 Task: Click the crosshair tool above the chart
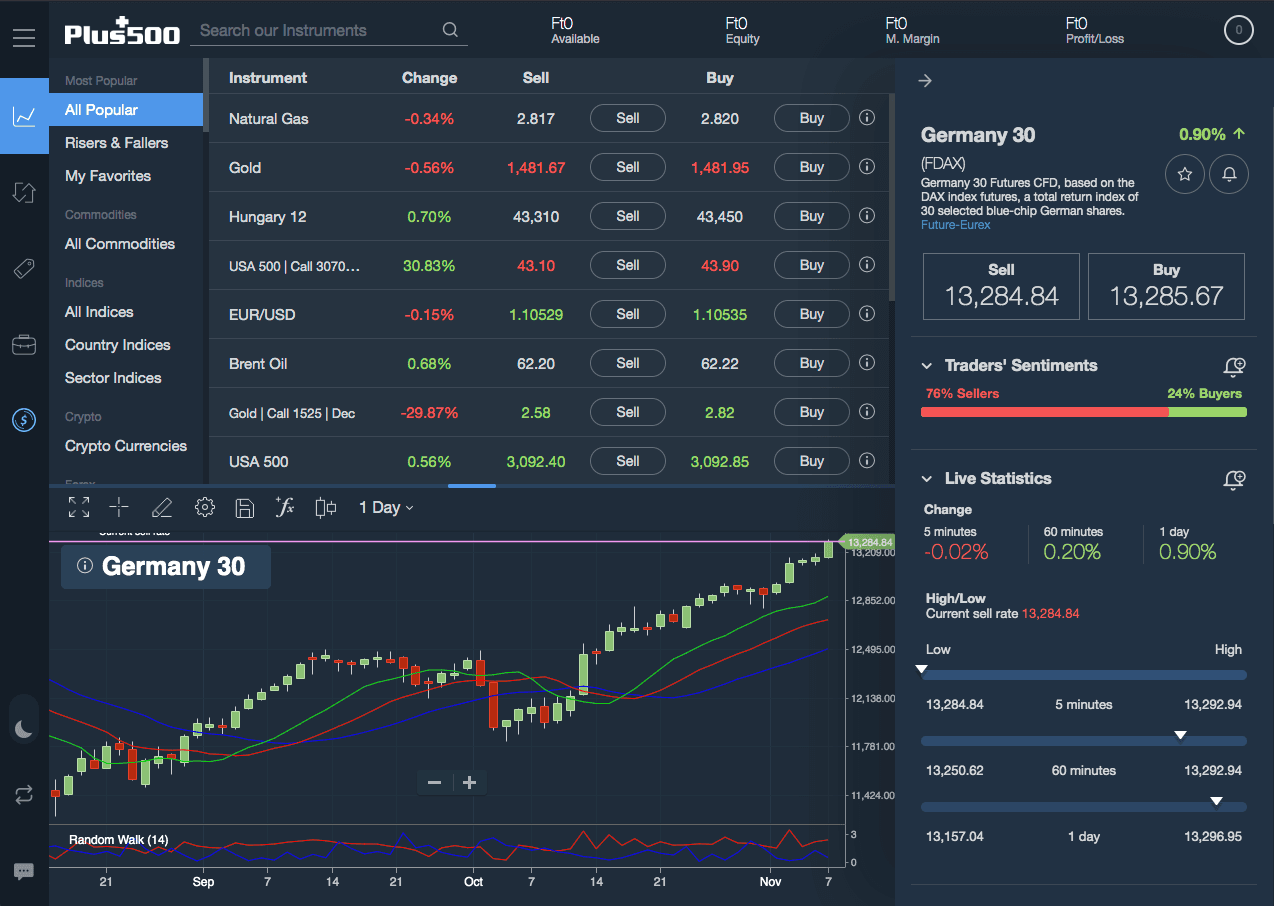click(119, 507)
